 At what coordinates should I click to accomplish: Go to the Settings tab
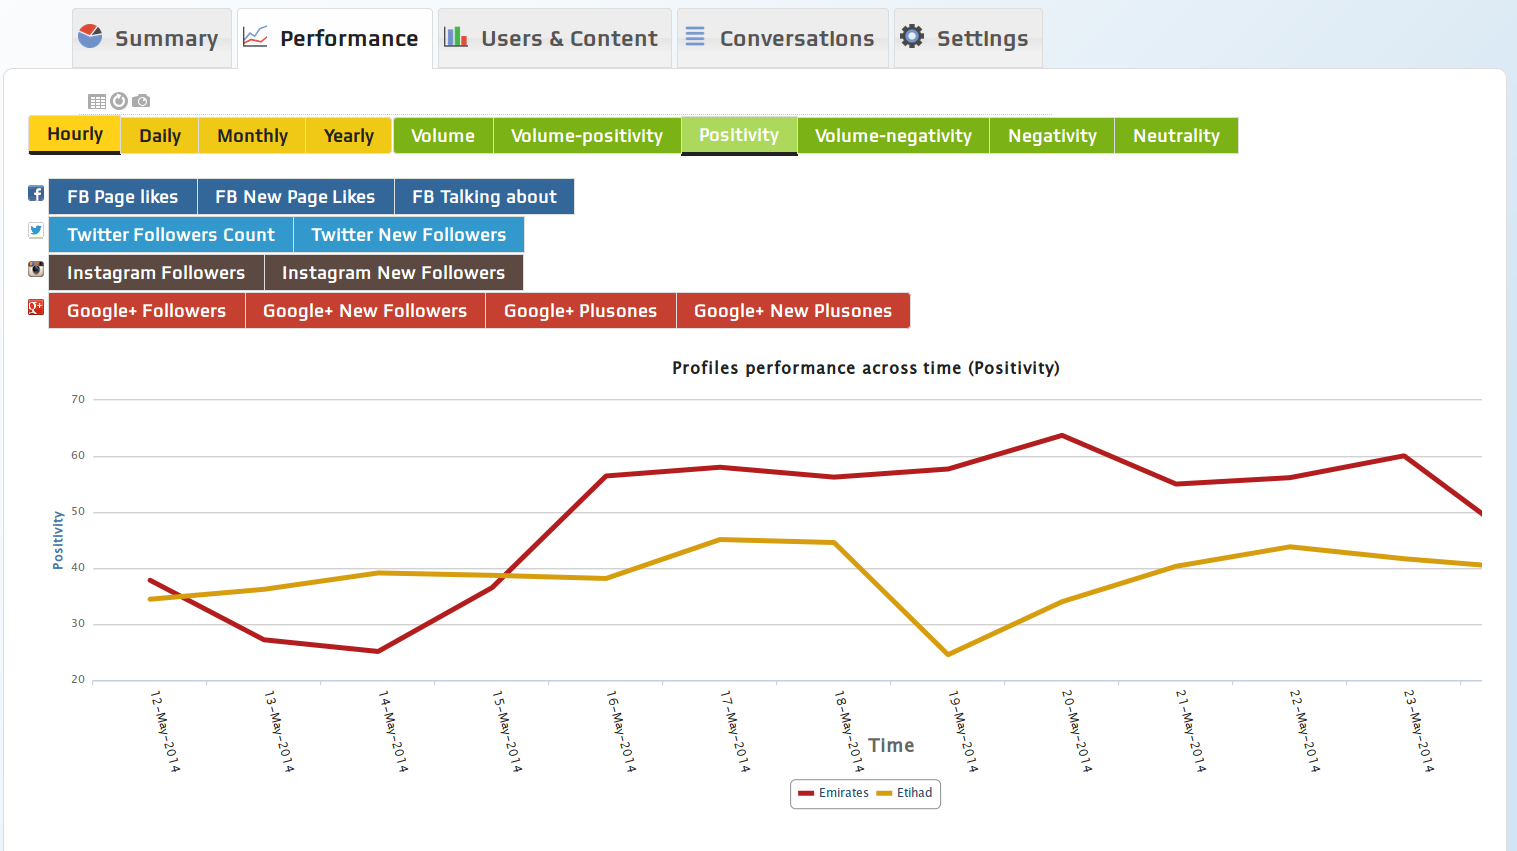[x=968, y=39]
